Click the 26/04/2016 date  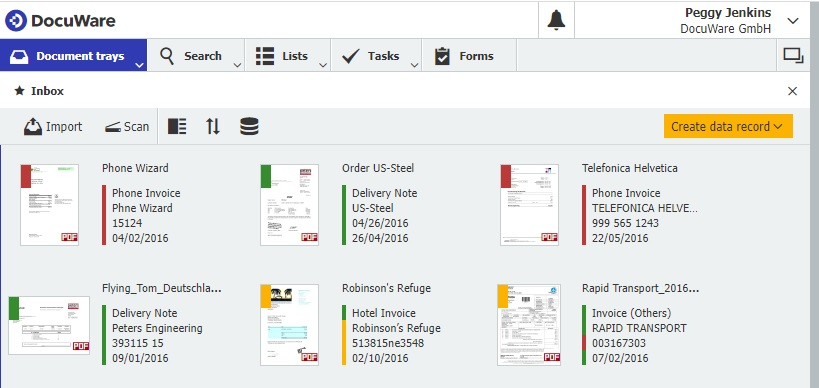(380, 238)
